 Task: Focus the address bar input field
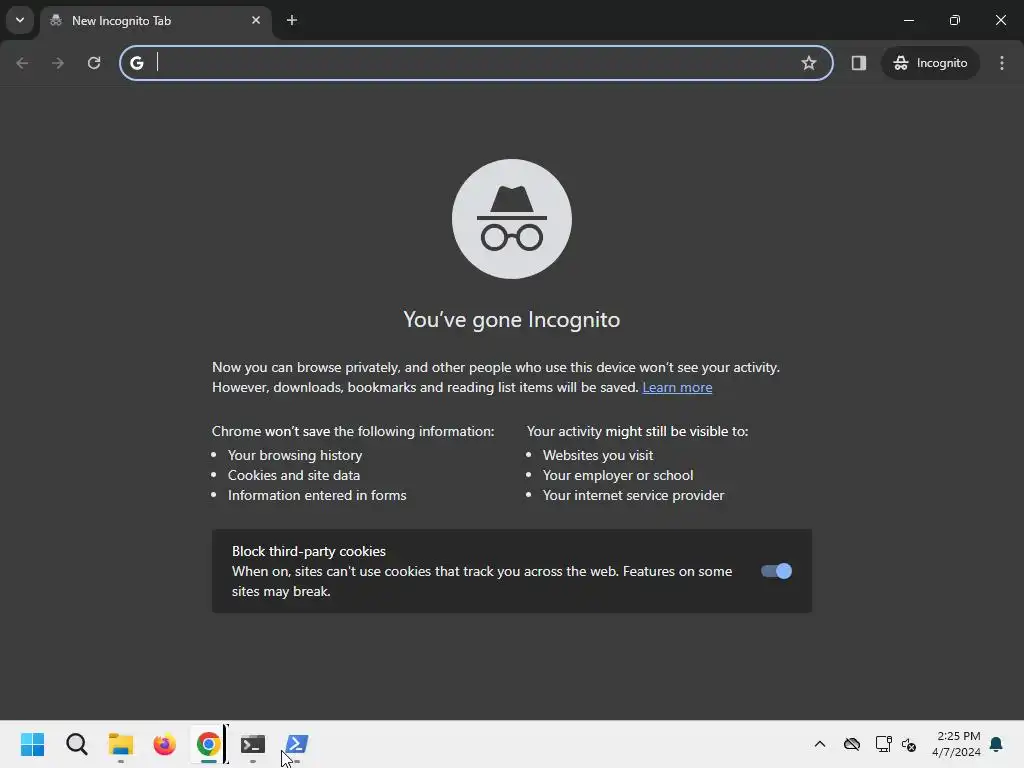(475, 63)
